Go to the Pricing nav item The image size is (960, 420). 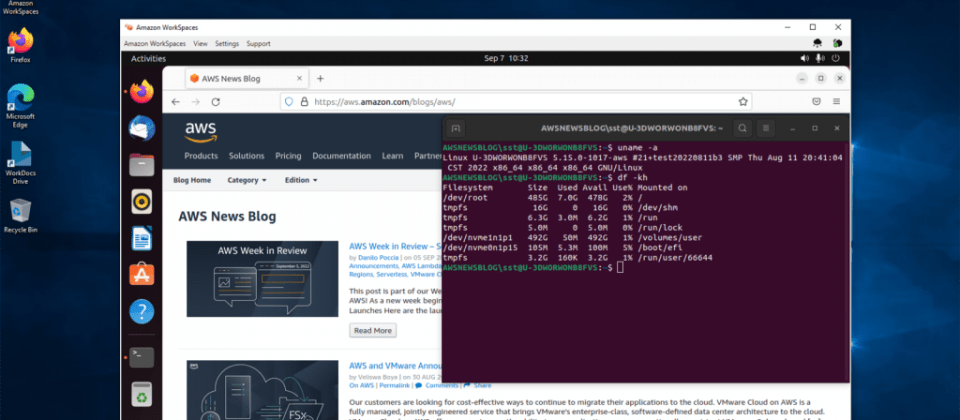pyautogui.click(x=288, y=156)
